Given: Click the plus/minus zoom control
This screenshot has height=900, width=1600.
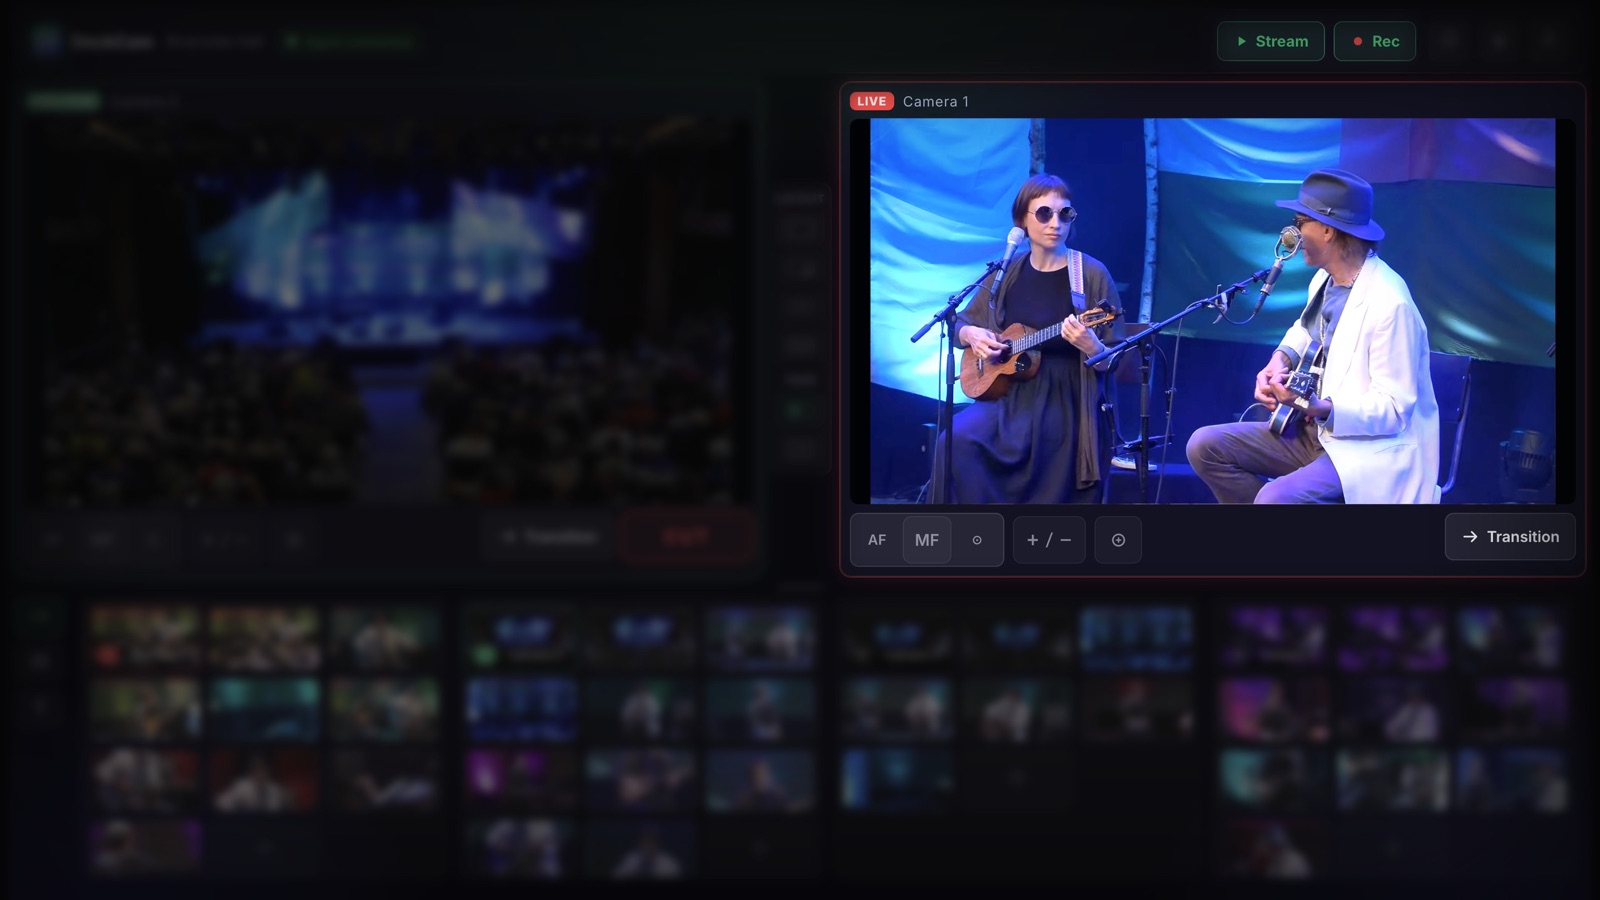Looking at the screenshot, I should (1049, 540).
